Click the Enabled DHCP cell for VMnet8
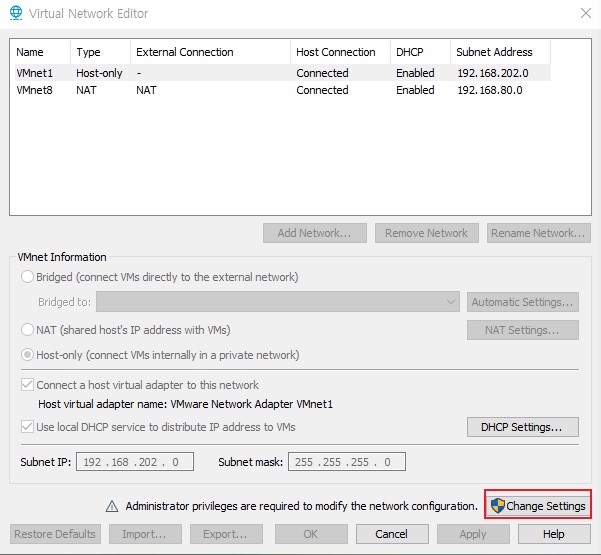 tap(415, 90)
